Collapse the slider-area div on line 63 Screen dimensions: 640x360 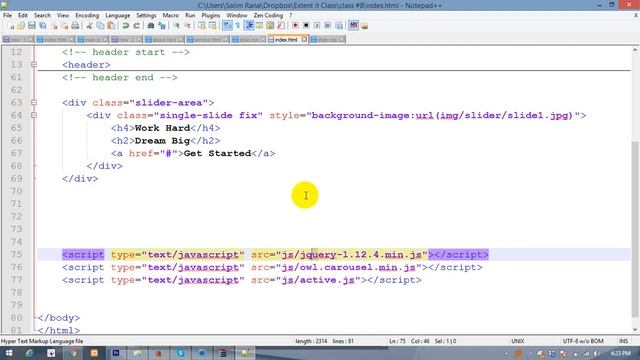click(34, 102)
